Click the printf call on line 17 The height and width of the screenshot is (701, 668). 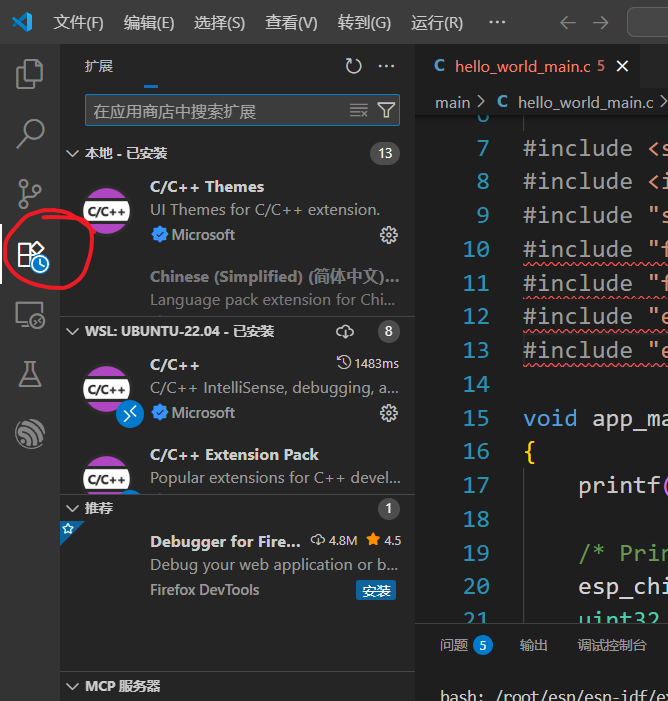619,486
